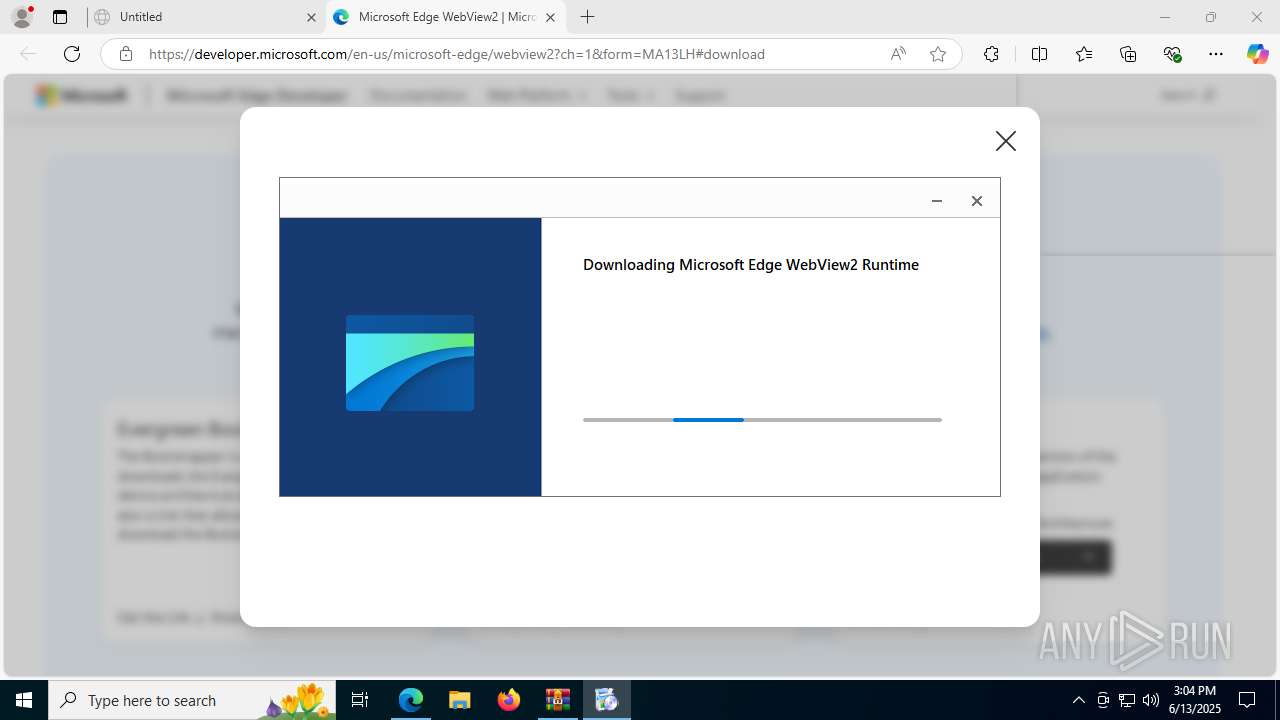Viewport: 1280px width, 720px height.
Task: Open the notification center icon
Action: (x=1247, y=700)
